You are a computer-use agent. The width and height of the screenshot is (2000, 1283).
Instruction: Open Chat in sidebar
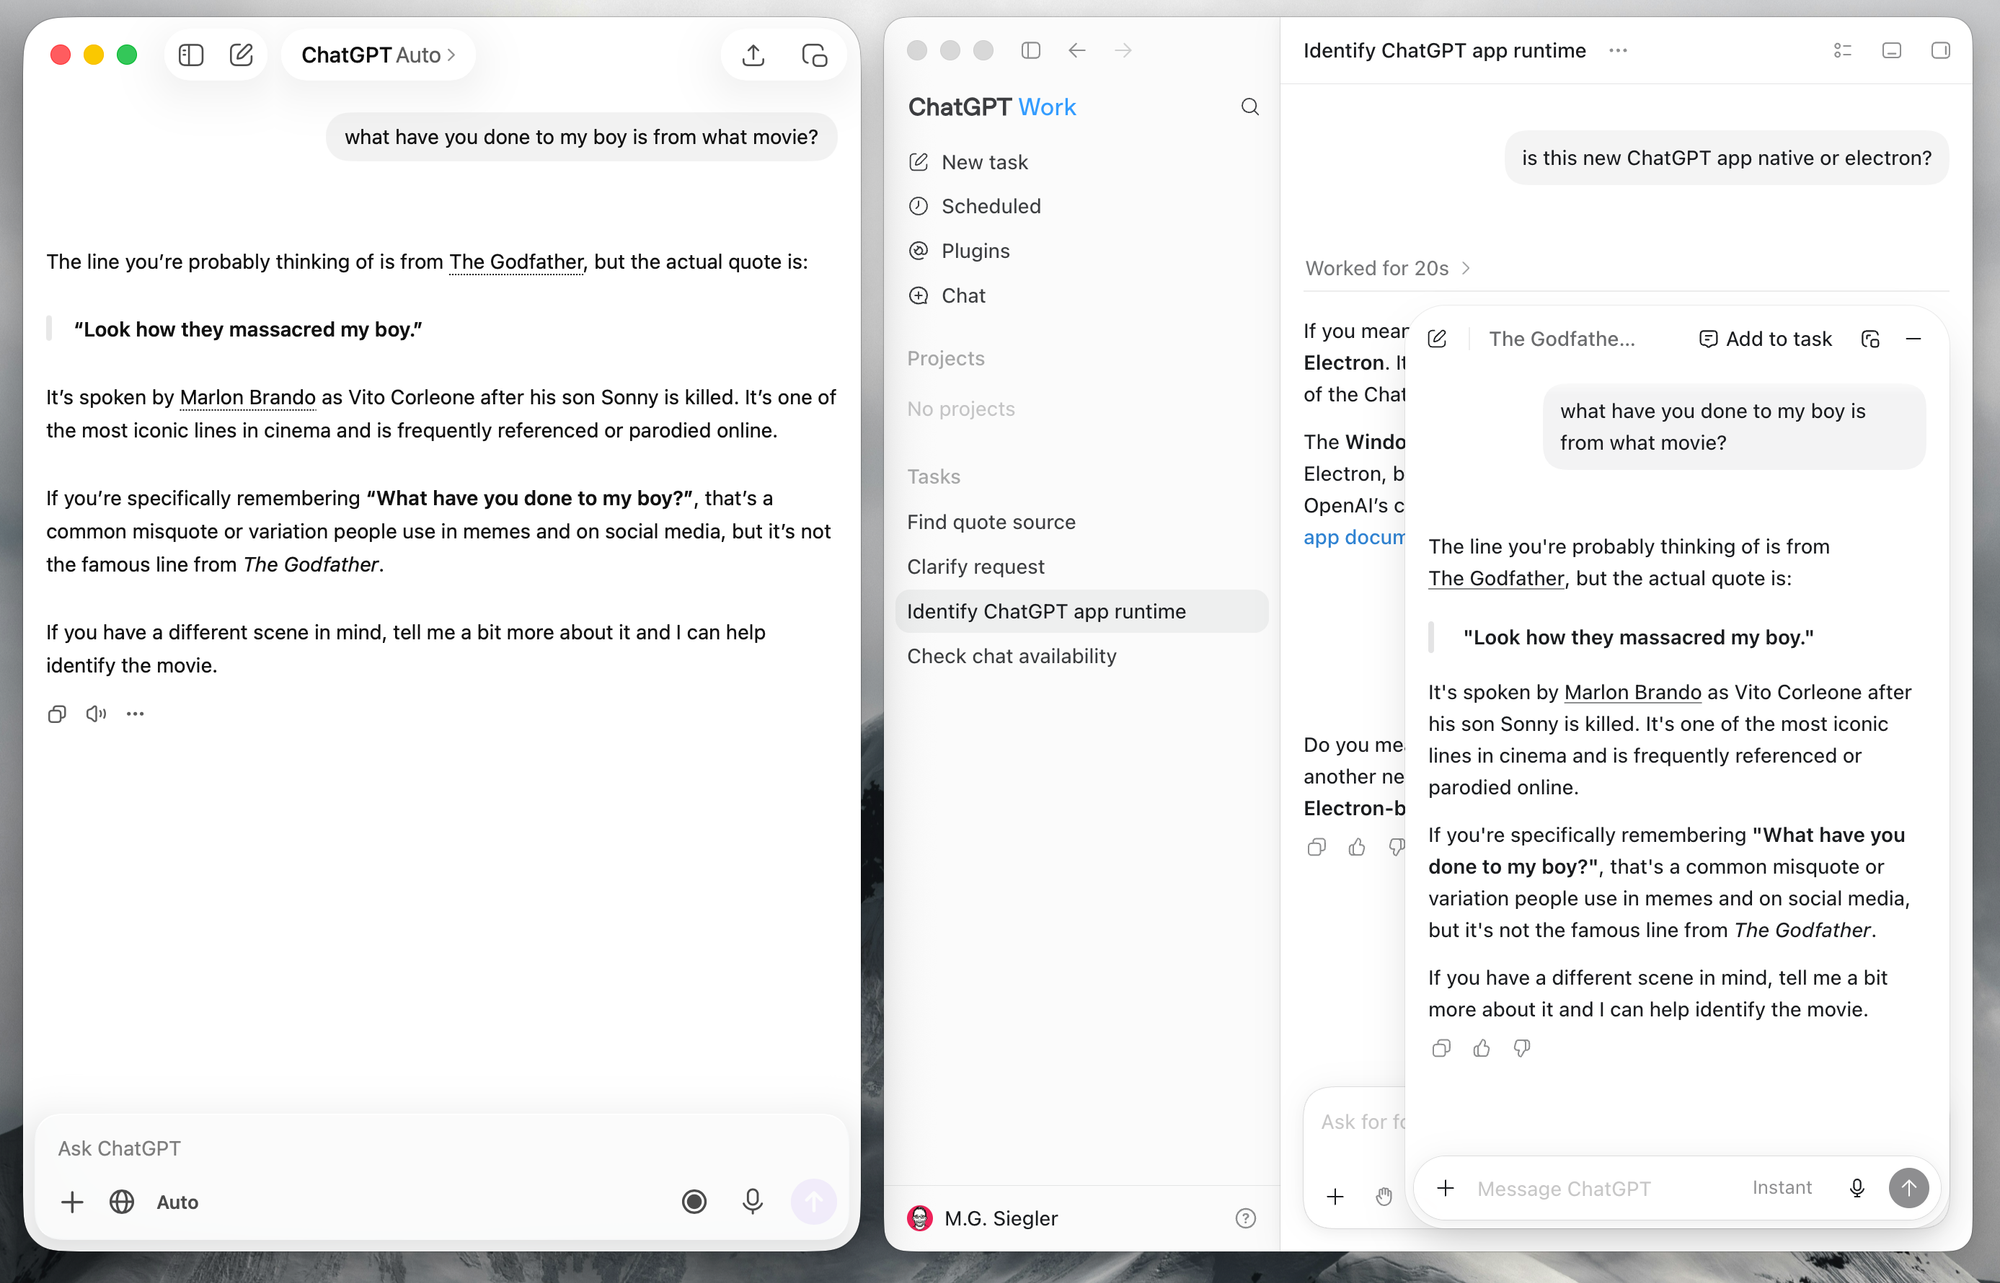coord(1083,296)
